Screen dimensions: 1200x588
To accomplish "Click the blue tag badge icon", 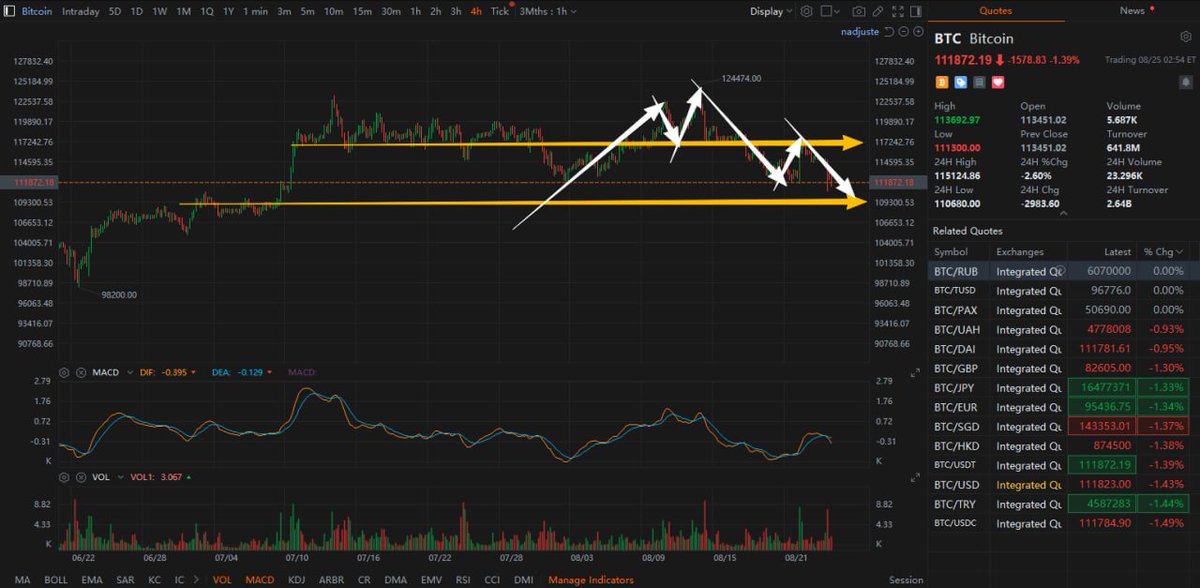I will tap(960, 82).
